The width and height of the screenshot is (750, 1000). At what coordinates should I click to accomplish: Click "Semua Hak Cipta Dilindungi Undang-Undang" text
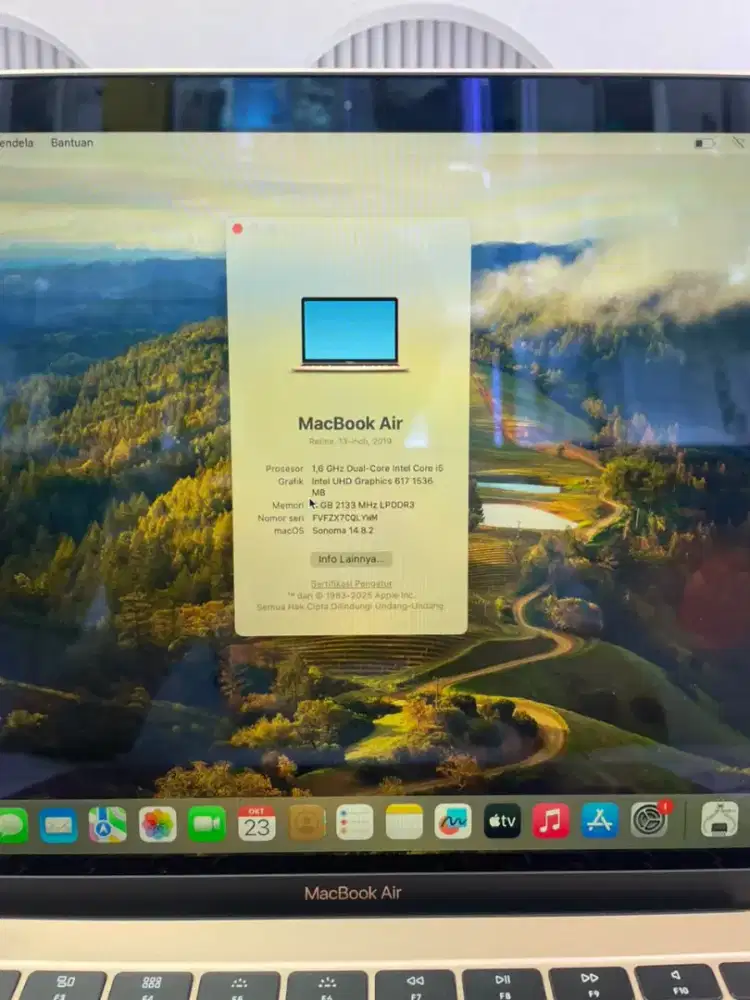pyautogui.click(x=350, y=607)
